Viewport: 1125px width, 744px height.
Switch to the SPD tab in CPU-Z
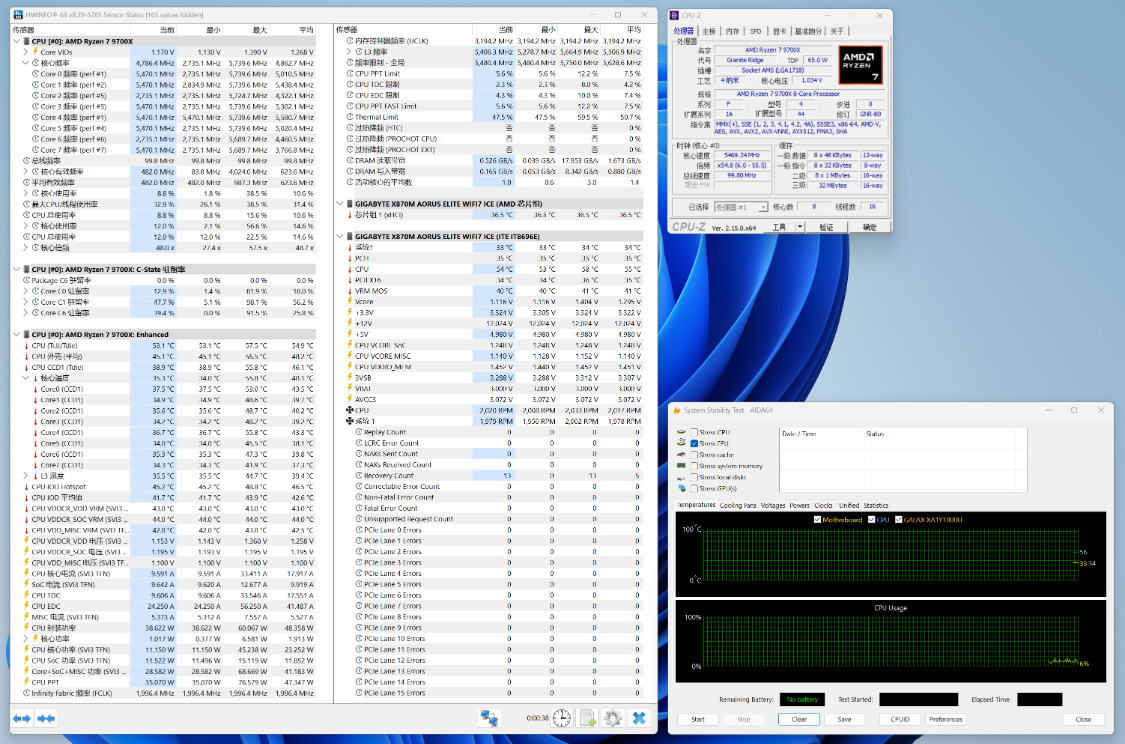point(755,31)
